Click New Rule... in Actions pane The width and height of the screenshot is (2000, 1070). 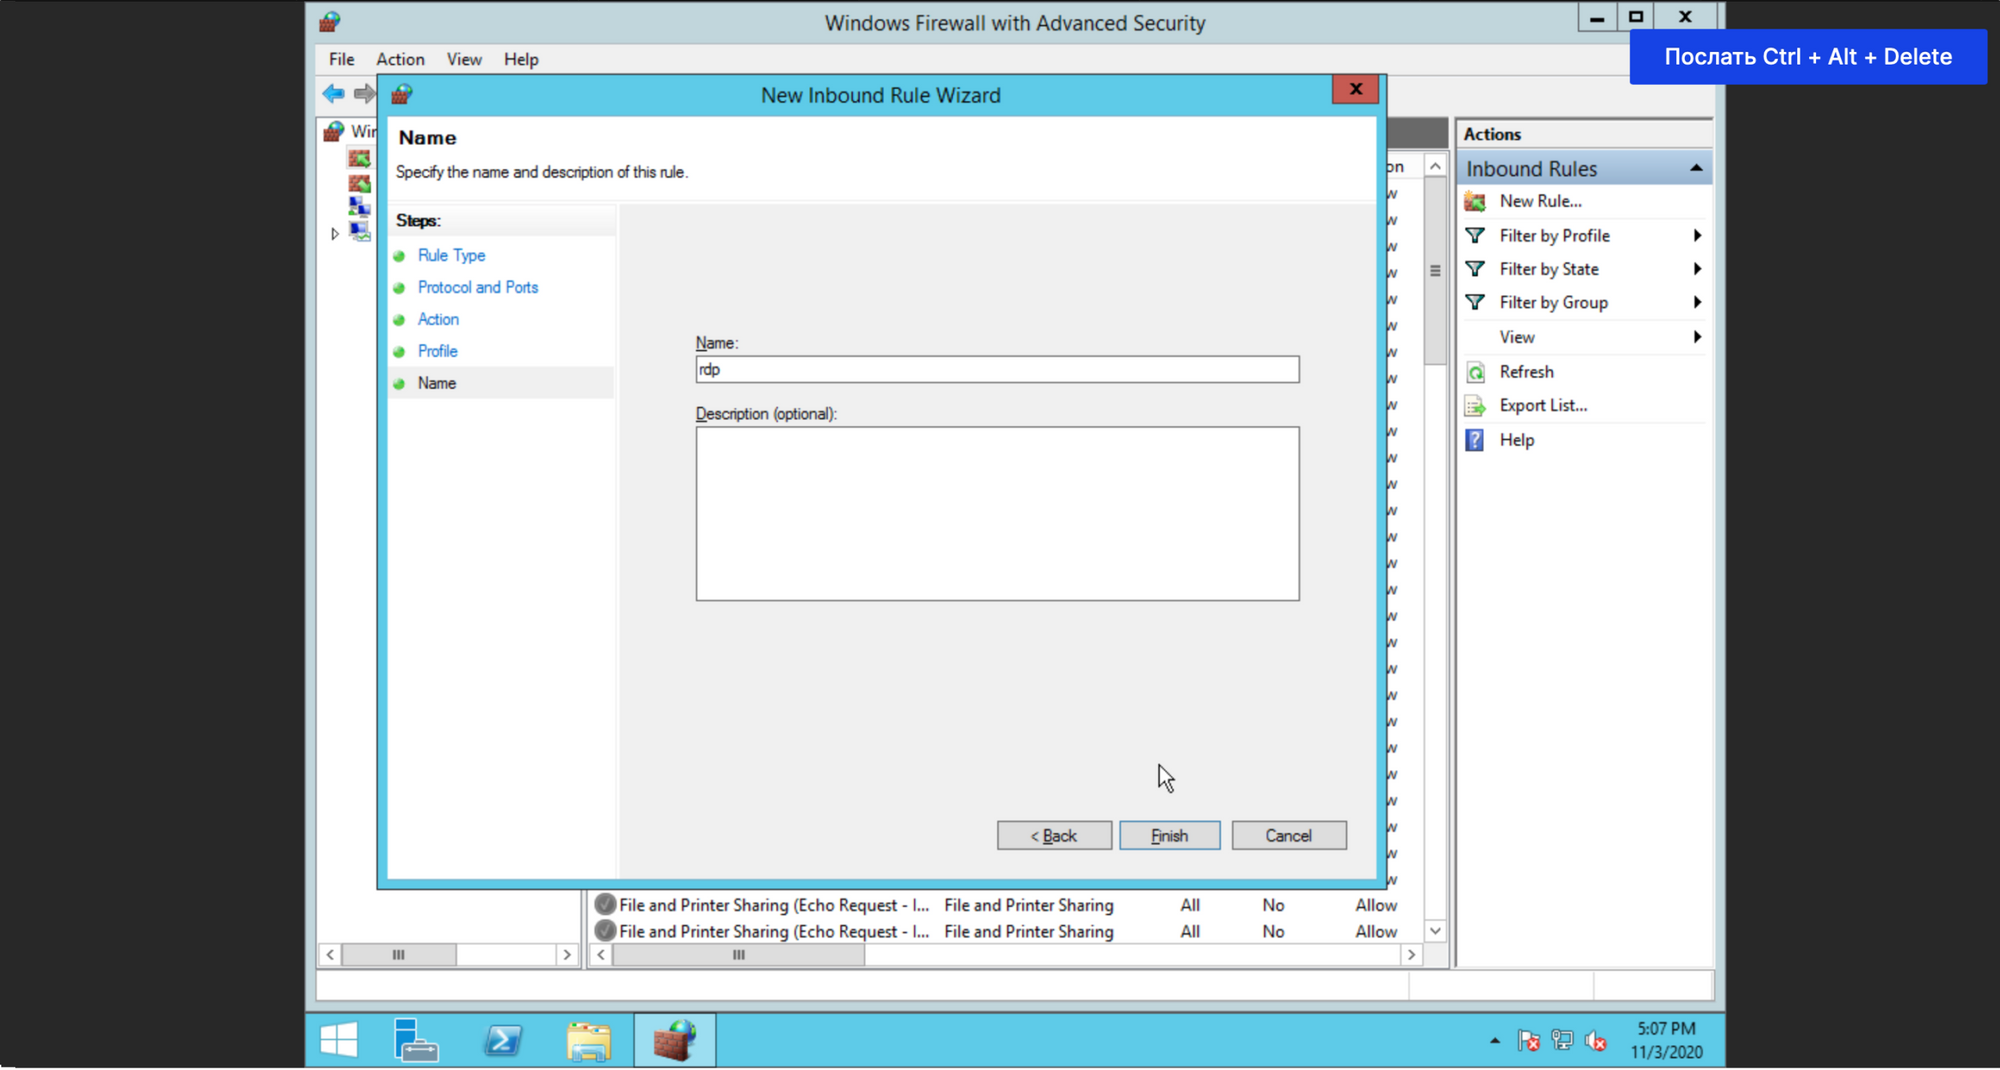1540,202
